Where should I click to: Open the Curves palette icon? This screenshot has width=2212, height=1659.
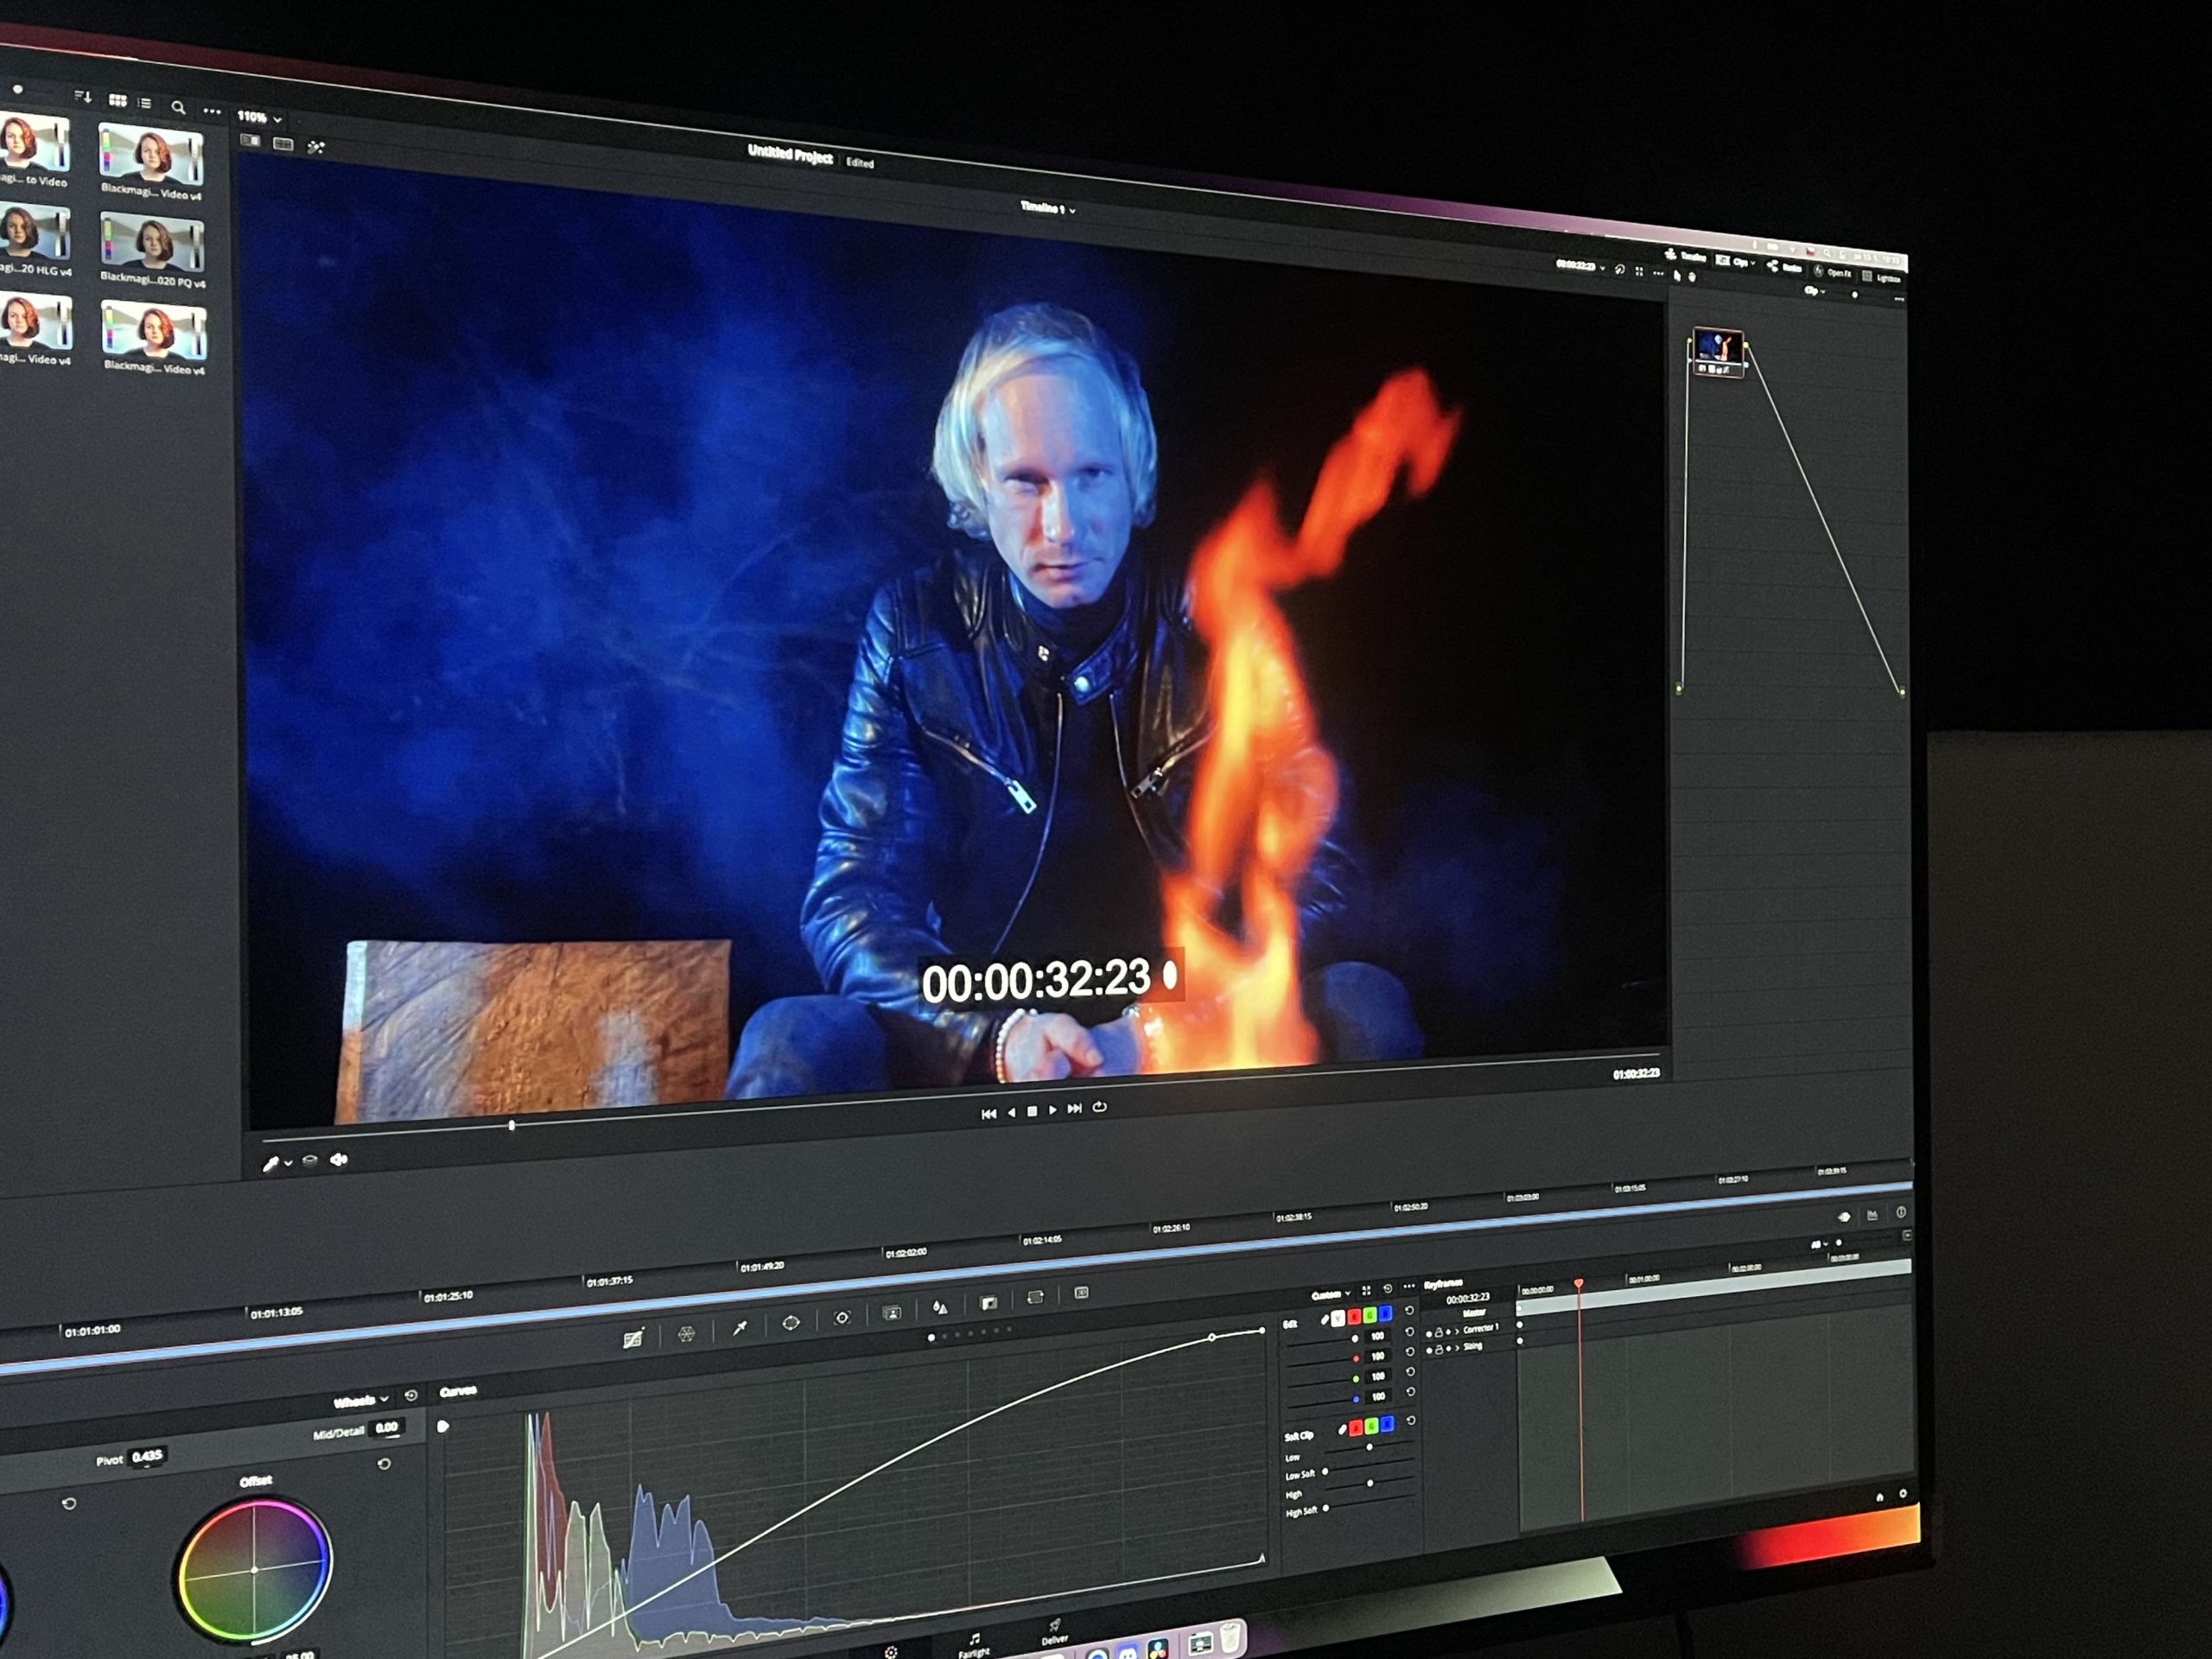coord(633,1339)
